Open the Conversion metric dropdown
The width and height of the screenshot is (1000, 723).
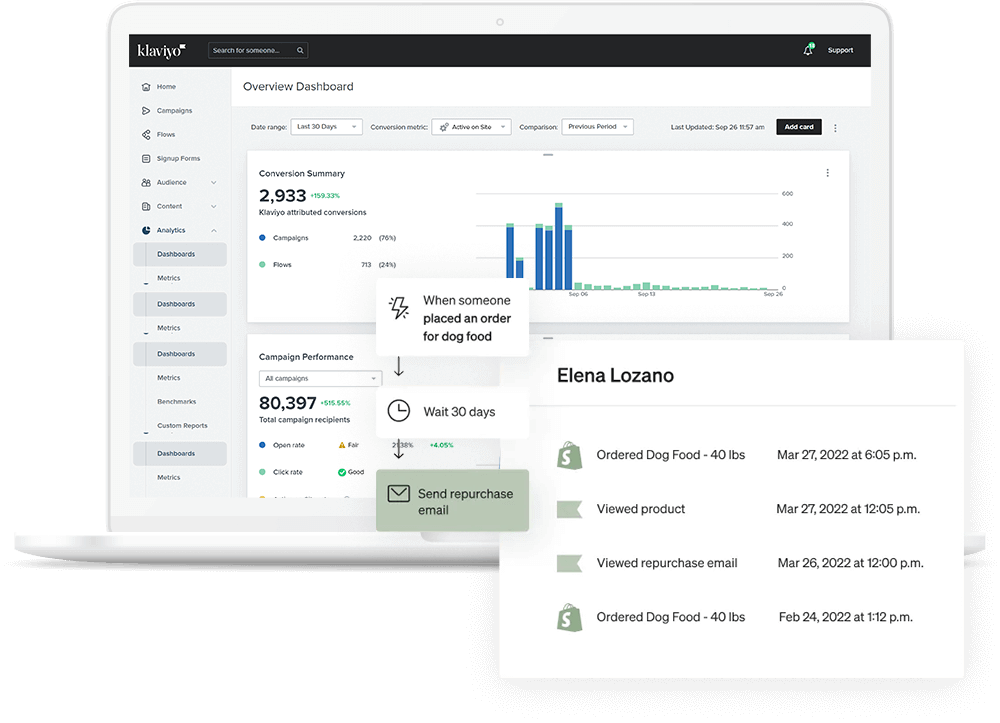pyautogui.click(x=471, y=127)
